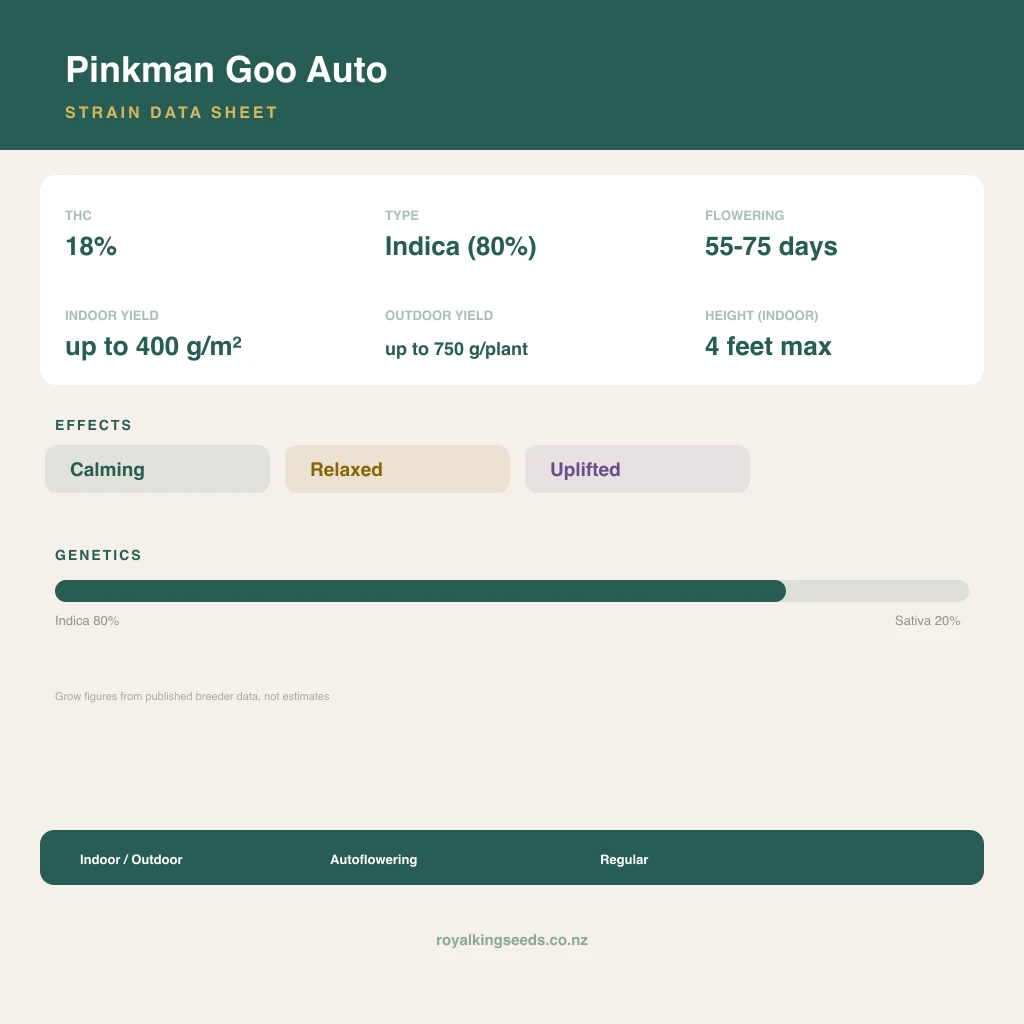Choose Regular in bottom bar
This screenshot has width=1024, height=1024.
[x=624, y=859]
